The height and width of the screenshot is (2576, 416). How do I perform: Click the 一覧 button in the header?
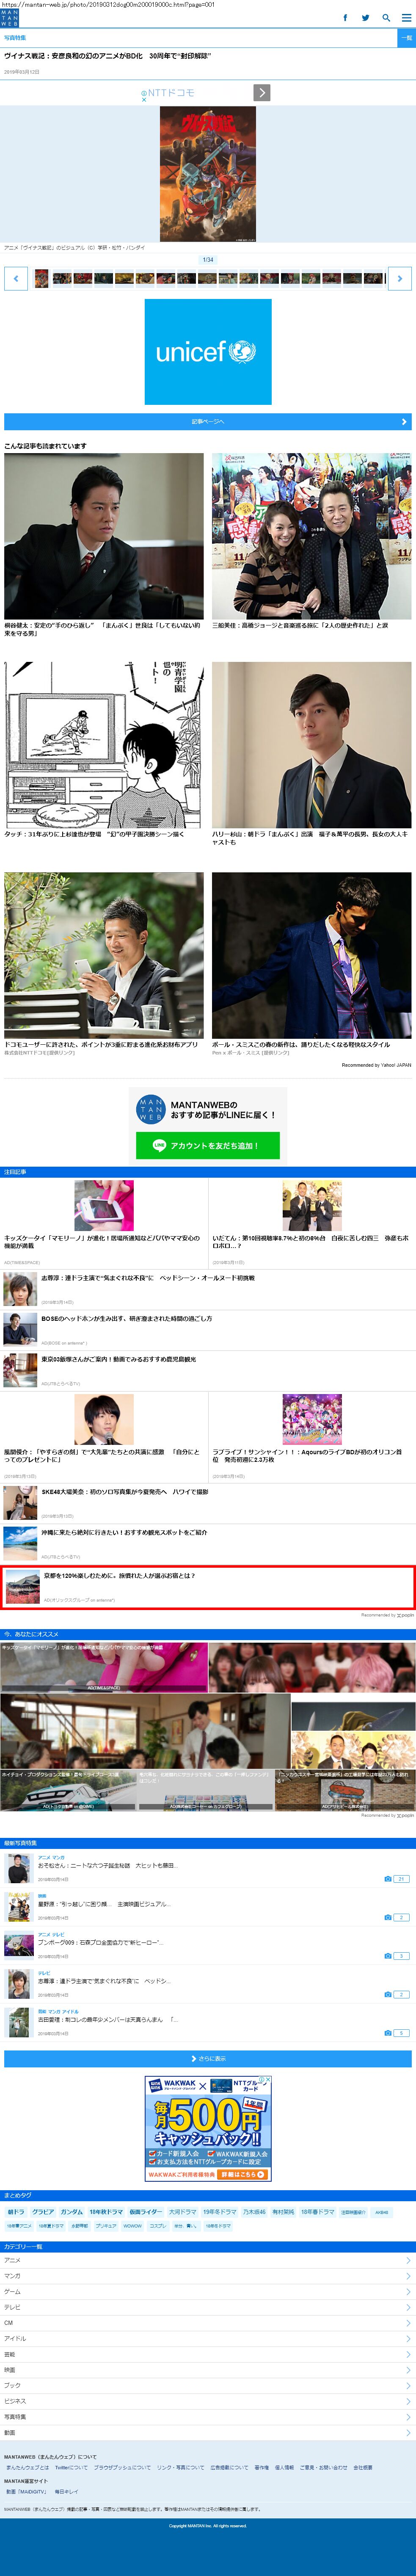point(406,38)
